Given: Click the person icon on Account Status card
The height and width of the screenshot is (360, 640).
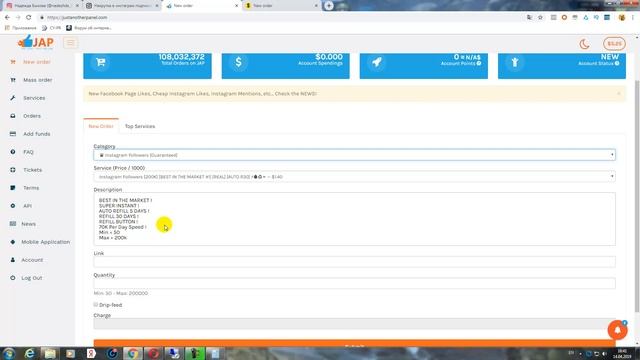Looking at the screenshot, I should tap(515, 62).
